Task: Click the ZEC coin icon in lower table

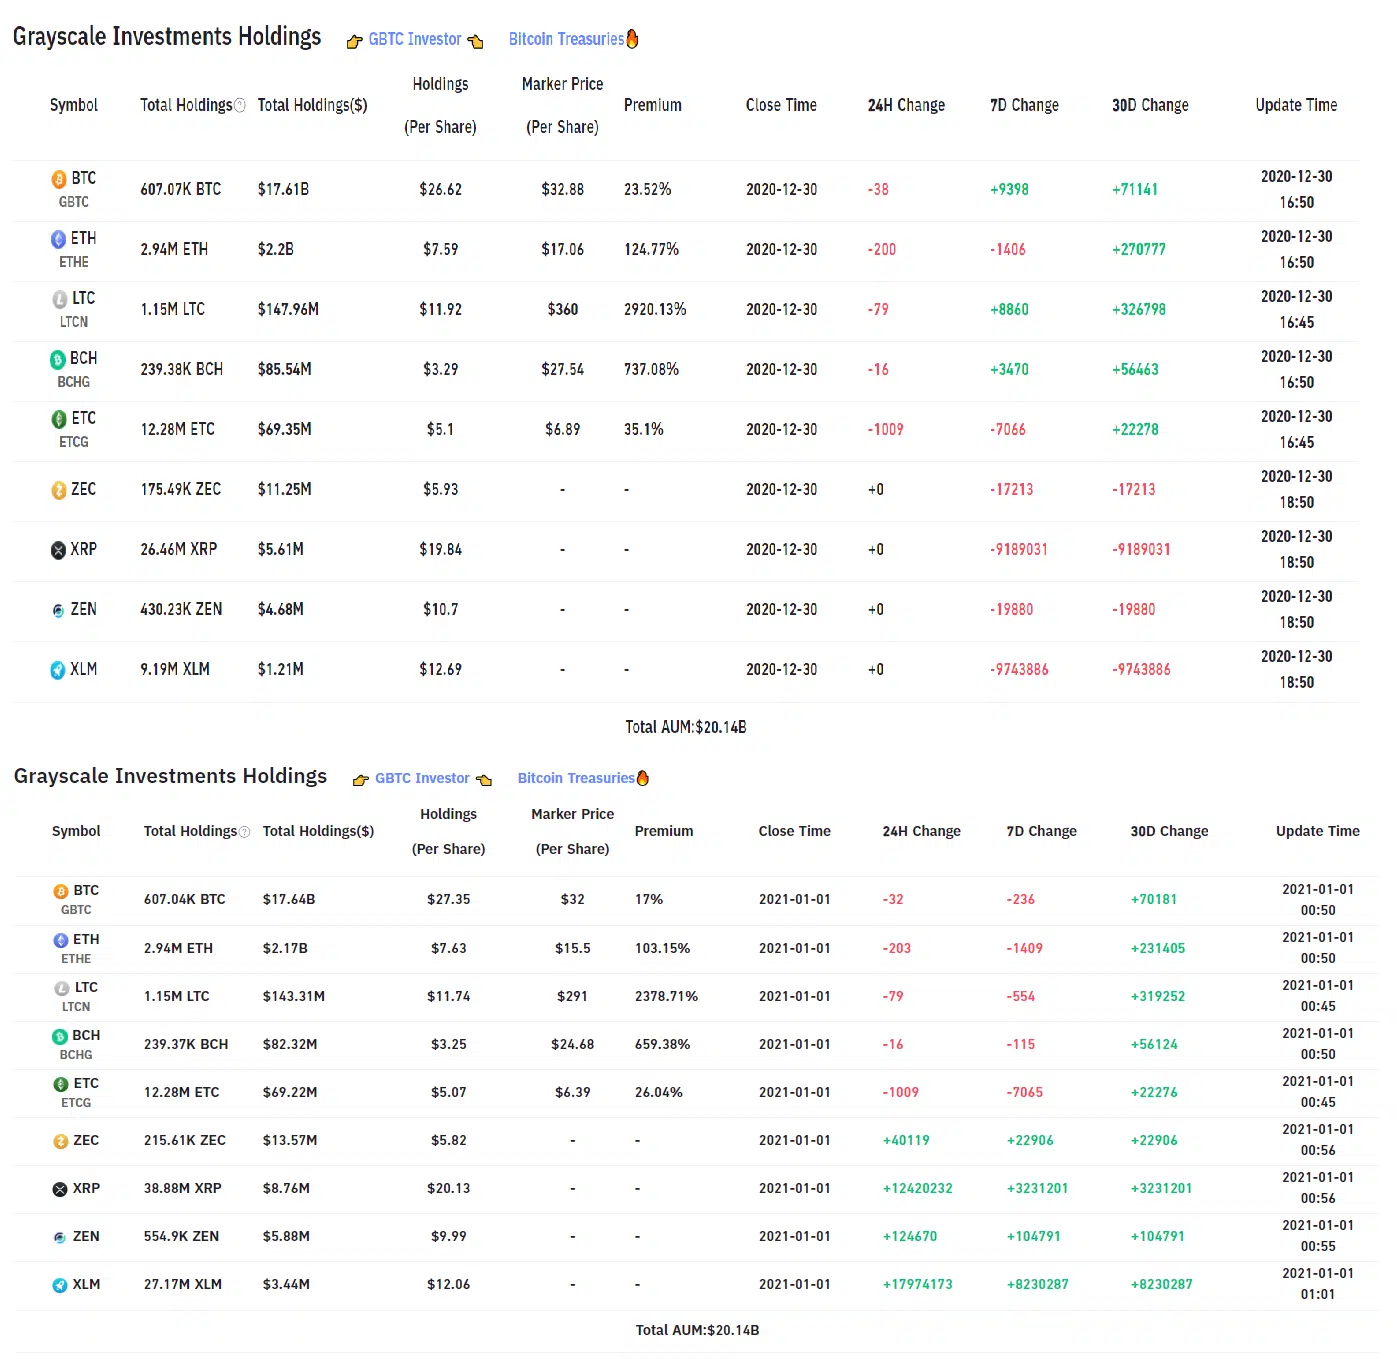Action: 60,1141
